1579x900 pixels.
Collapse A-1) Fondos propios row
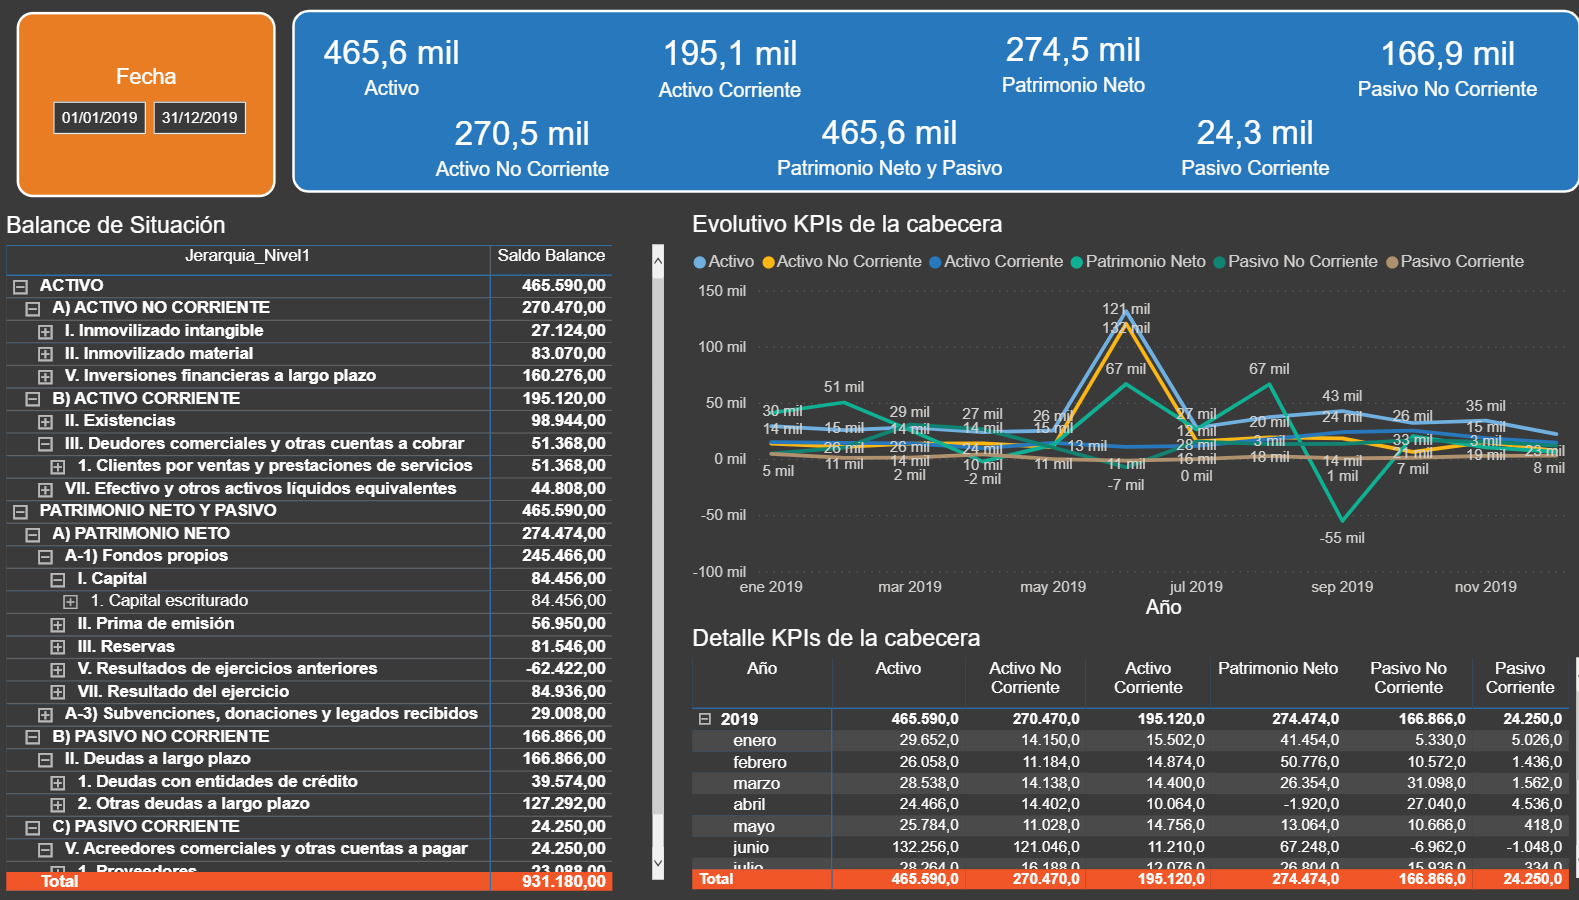(x=45, y=557)
